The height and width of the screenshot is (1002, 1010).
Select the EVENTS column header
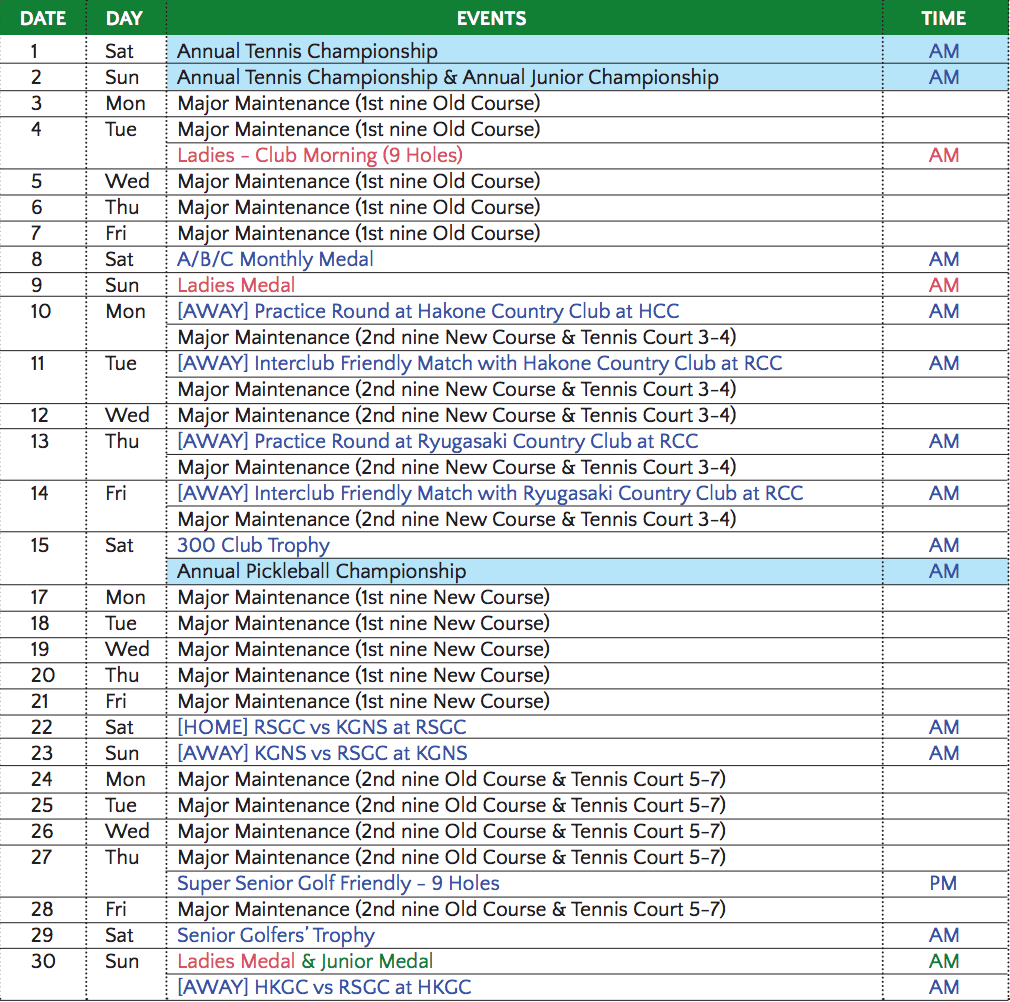point(491,18)
